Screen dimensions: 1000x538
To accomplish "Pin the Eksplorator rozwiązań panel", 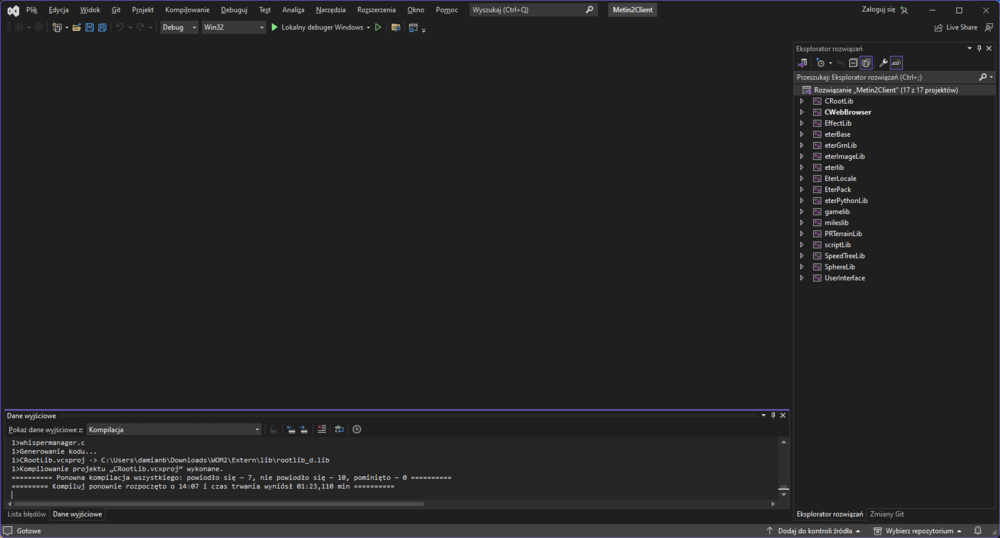I will click(980, 48).
